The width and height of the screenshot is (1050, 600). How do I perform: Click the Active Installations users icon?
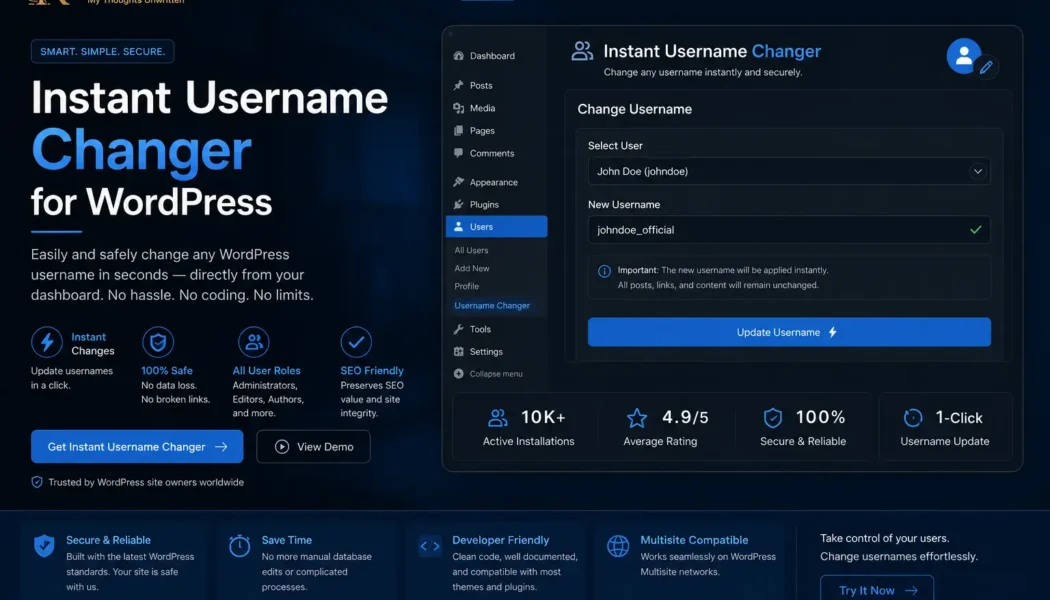[x=498, y=418]
